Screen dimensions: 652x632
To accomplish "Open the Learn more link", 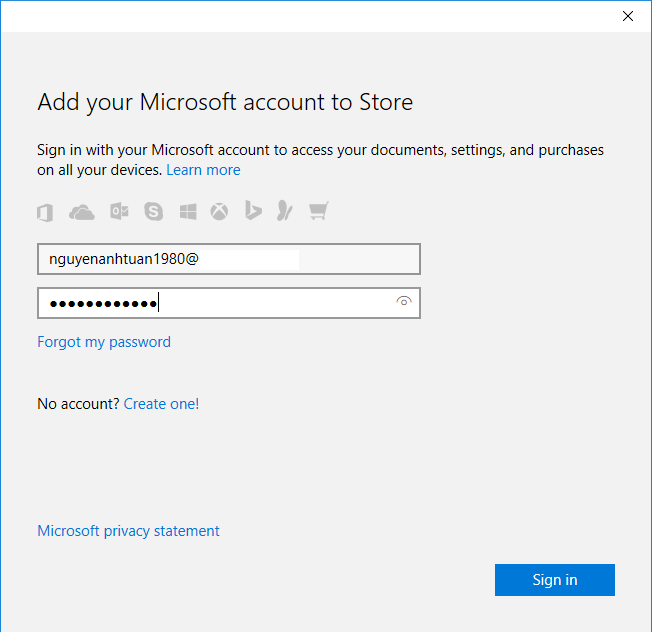I will [x=203, y=170].
